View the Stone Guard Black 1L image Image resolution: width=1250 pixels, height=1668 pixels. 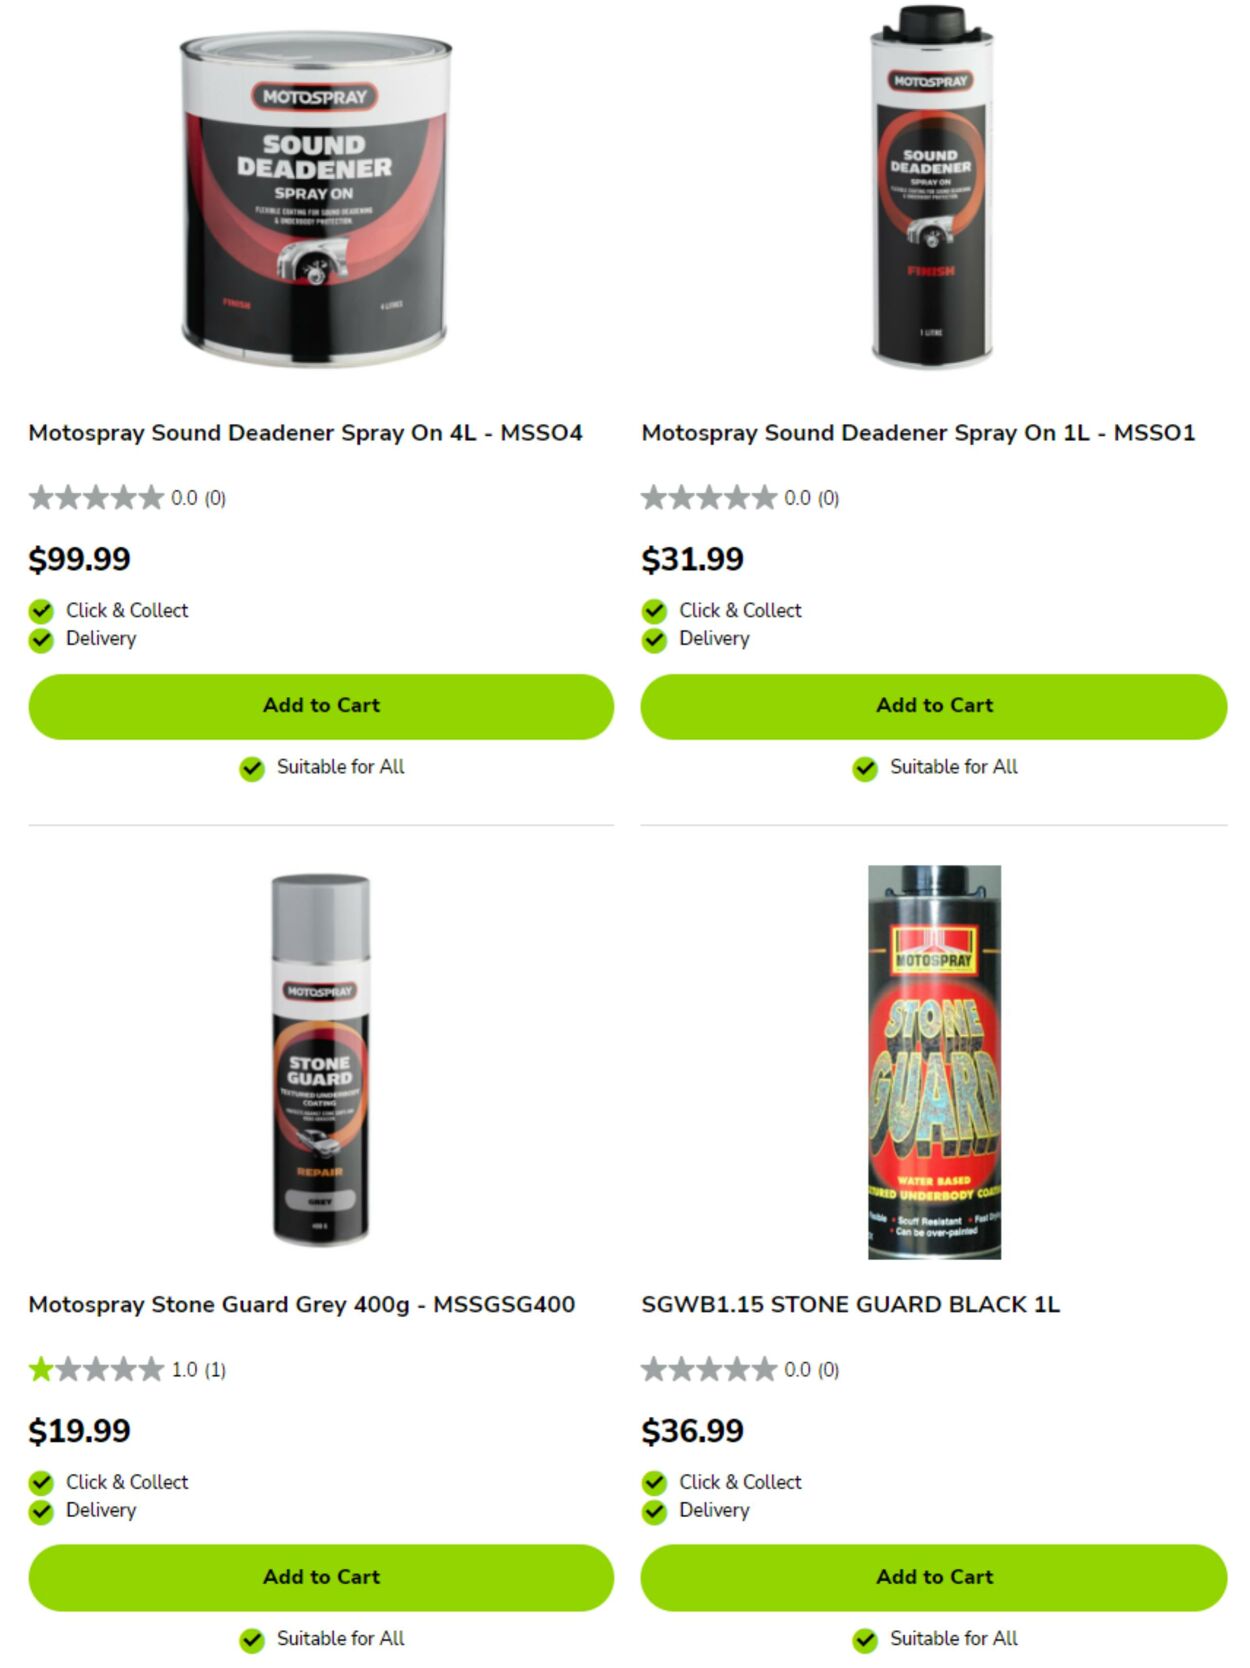tap(934, 1061)
